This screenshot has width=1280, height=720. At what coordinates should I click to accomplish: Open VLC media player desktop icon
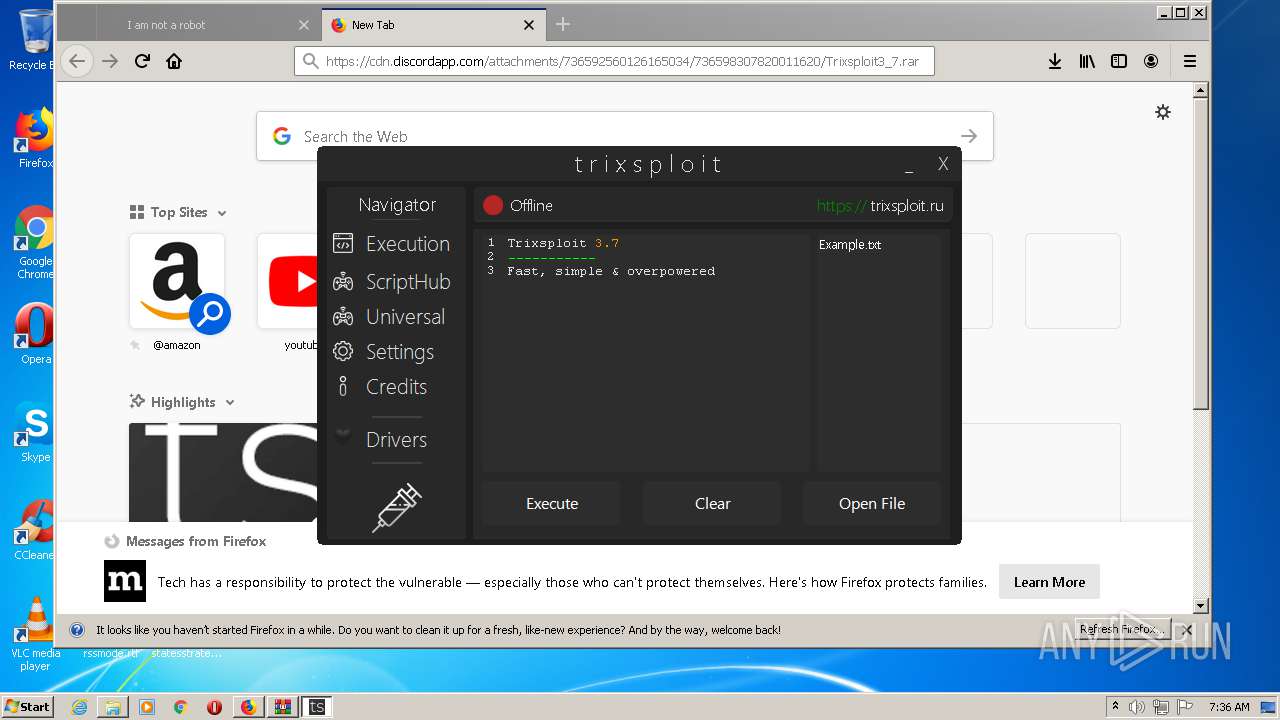click(36, 634)
